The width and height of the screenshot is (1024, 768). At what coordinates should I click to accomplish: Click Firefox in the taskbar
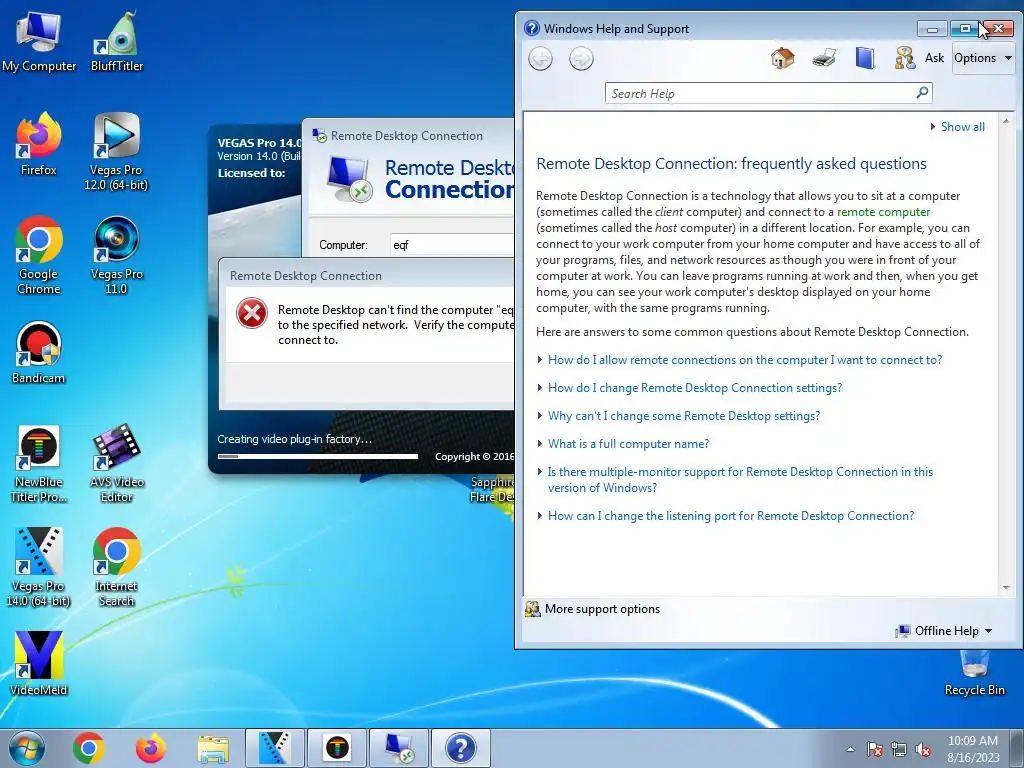tap(151, 748)
